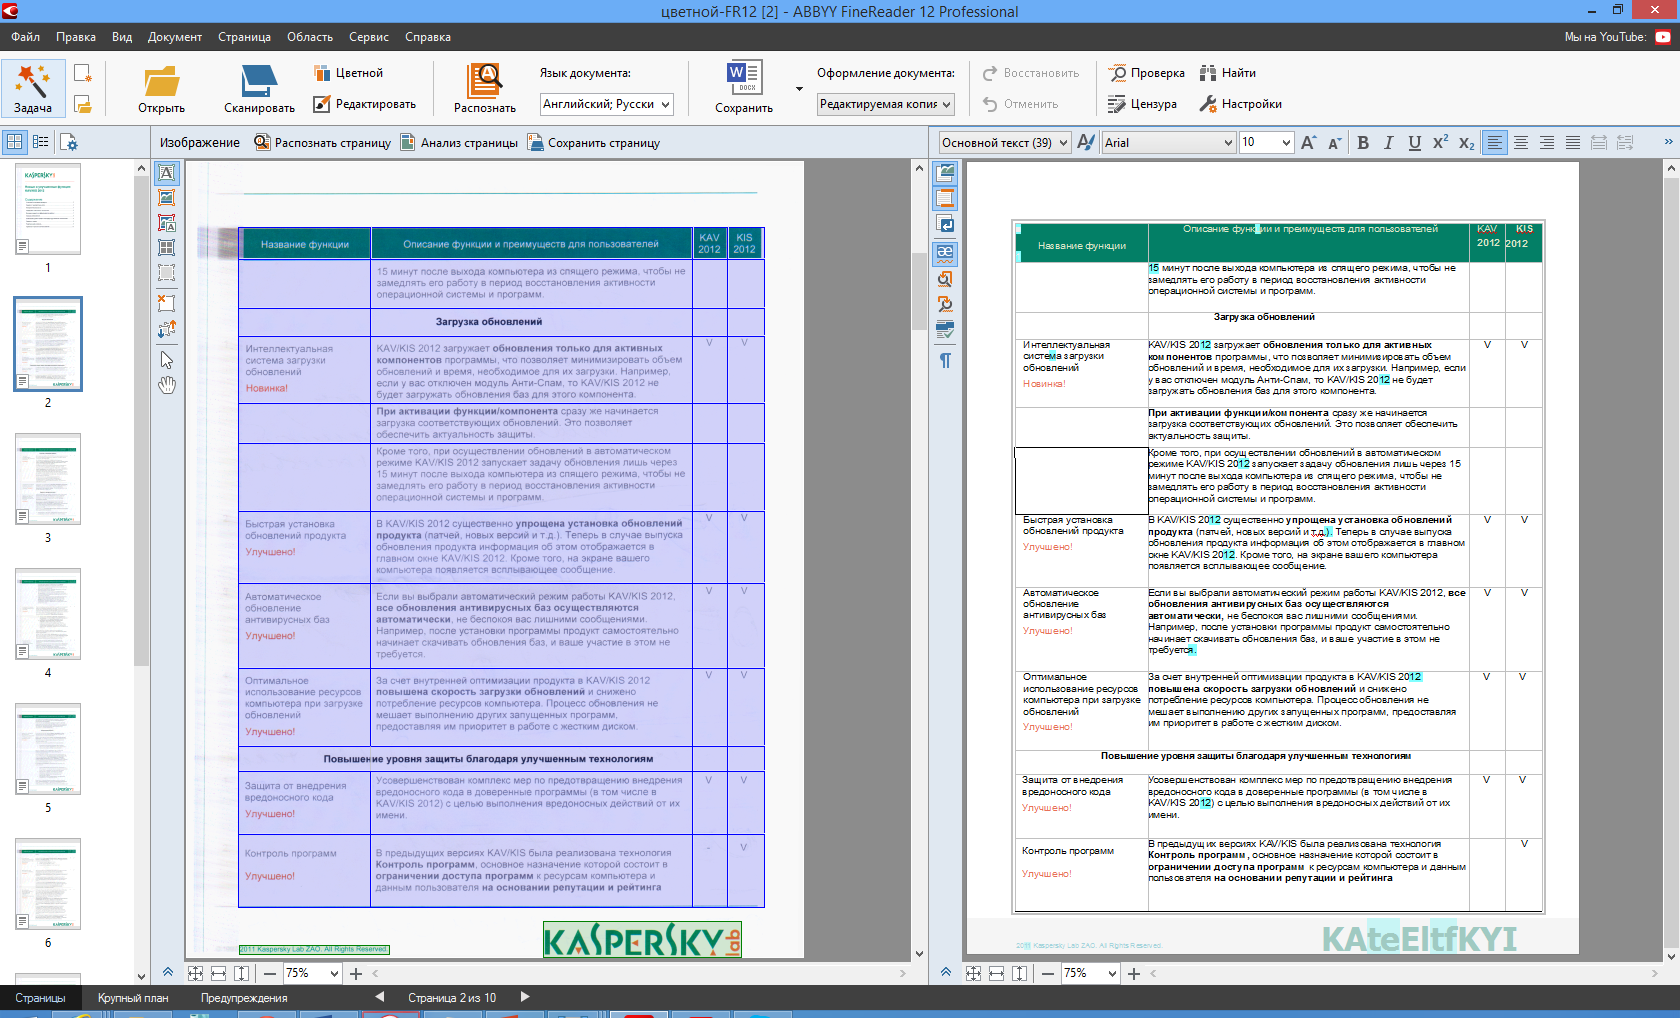The height and width of the screenshot is (1018, 1680).
Task: Toggle non-printing characters pilcrow
Action: (x=944, y=360)
